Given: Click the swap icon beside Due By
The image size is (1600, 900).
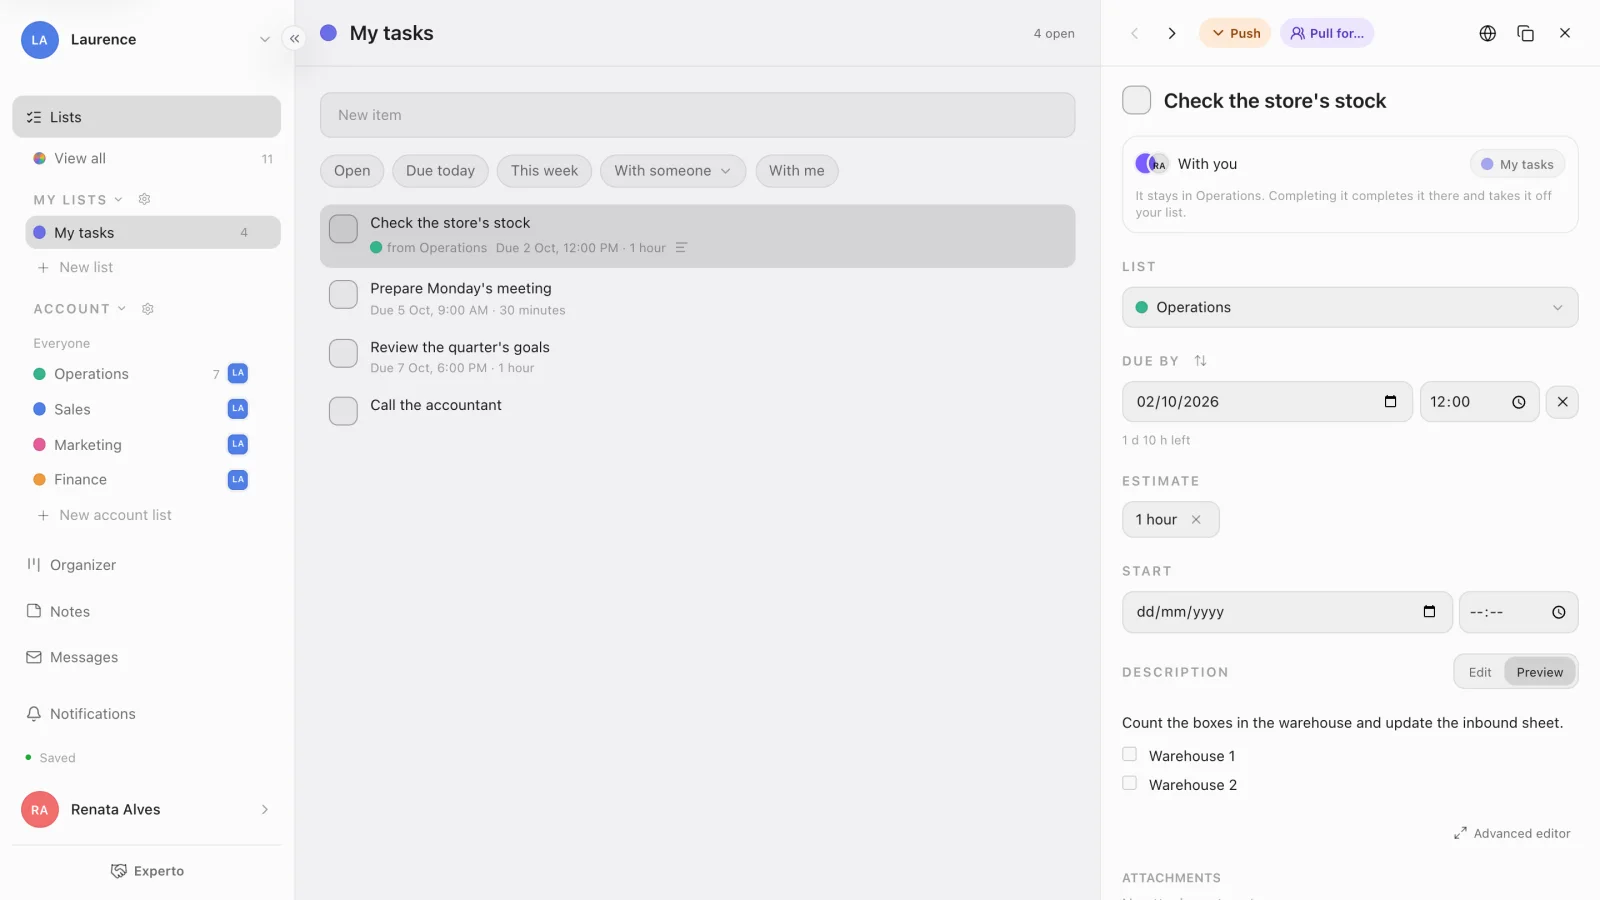Looking at the screenshot, I should [x=1201, y=361].
